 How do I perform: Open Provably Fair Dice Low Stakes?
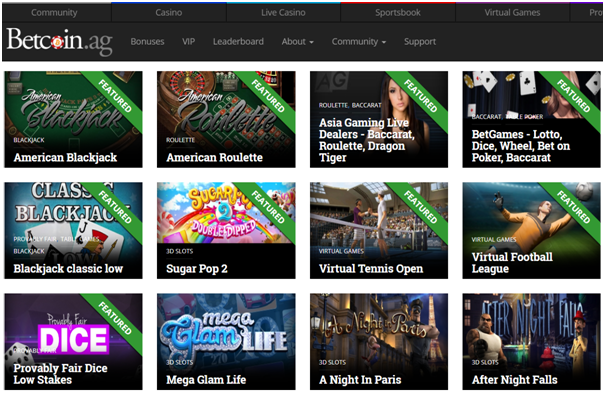click(73, 342)
